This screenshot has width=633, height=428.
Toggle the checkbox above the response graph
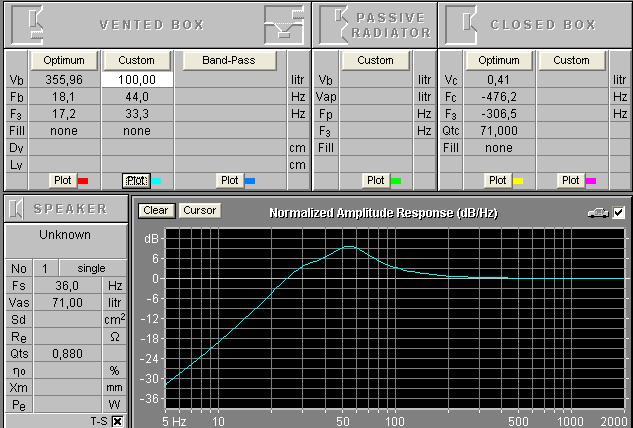coord(618,212)
